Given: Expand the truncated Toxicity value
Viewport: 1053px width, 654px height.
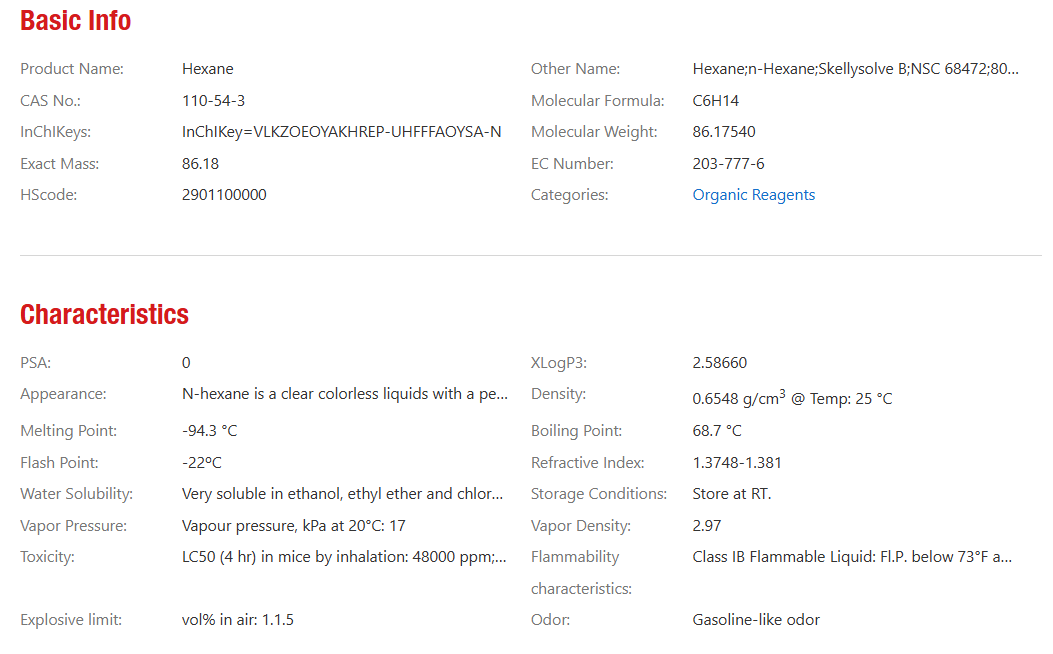Looking at the screenshot, I should (344, 557).
